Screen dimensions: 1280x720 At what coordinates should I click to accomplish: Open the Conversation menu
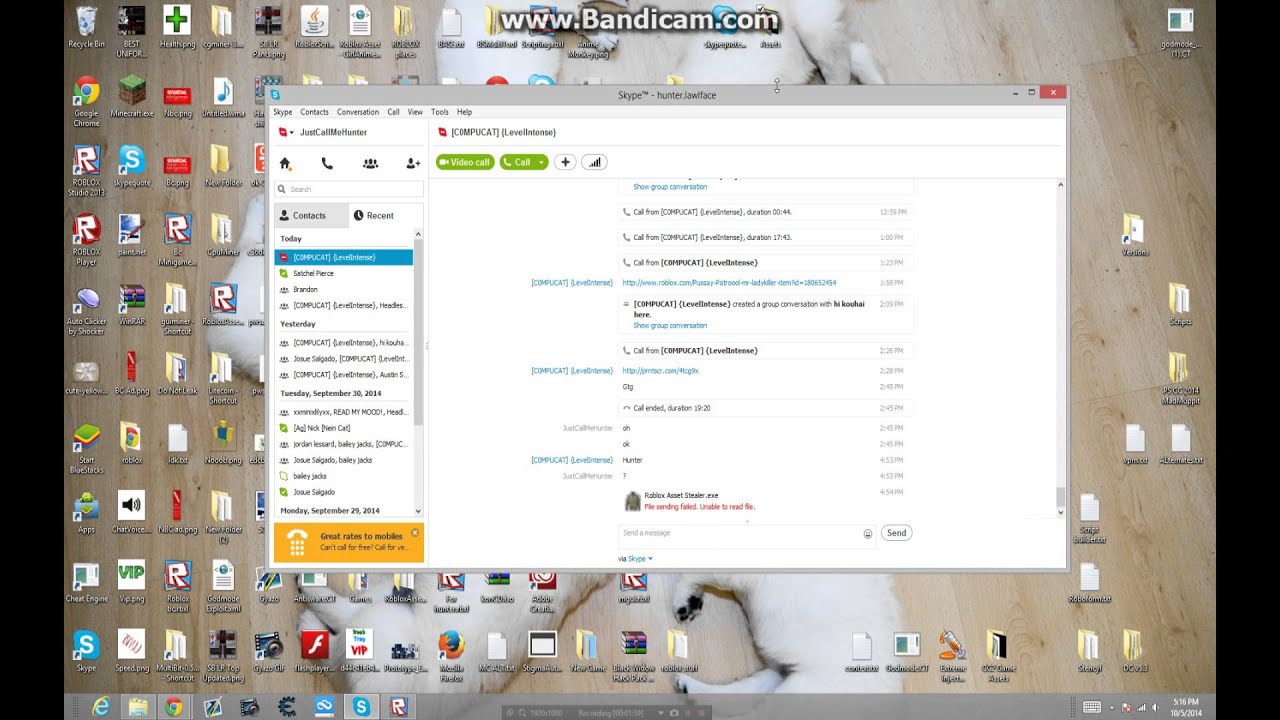point(358,112)
